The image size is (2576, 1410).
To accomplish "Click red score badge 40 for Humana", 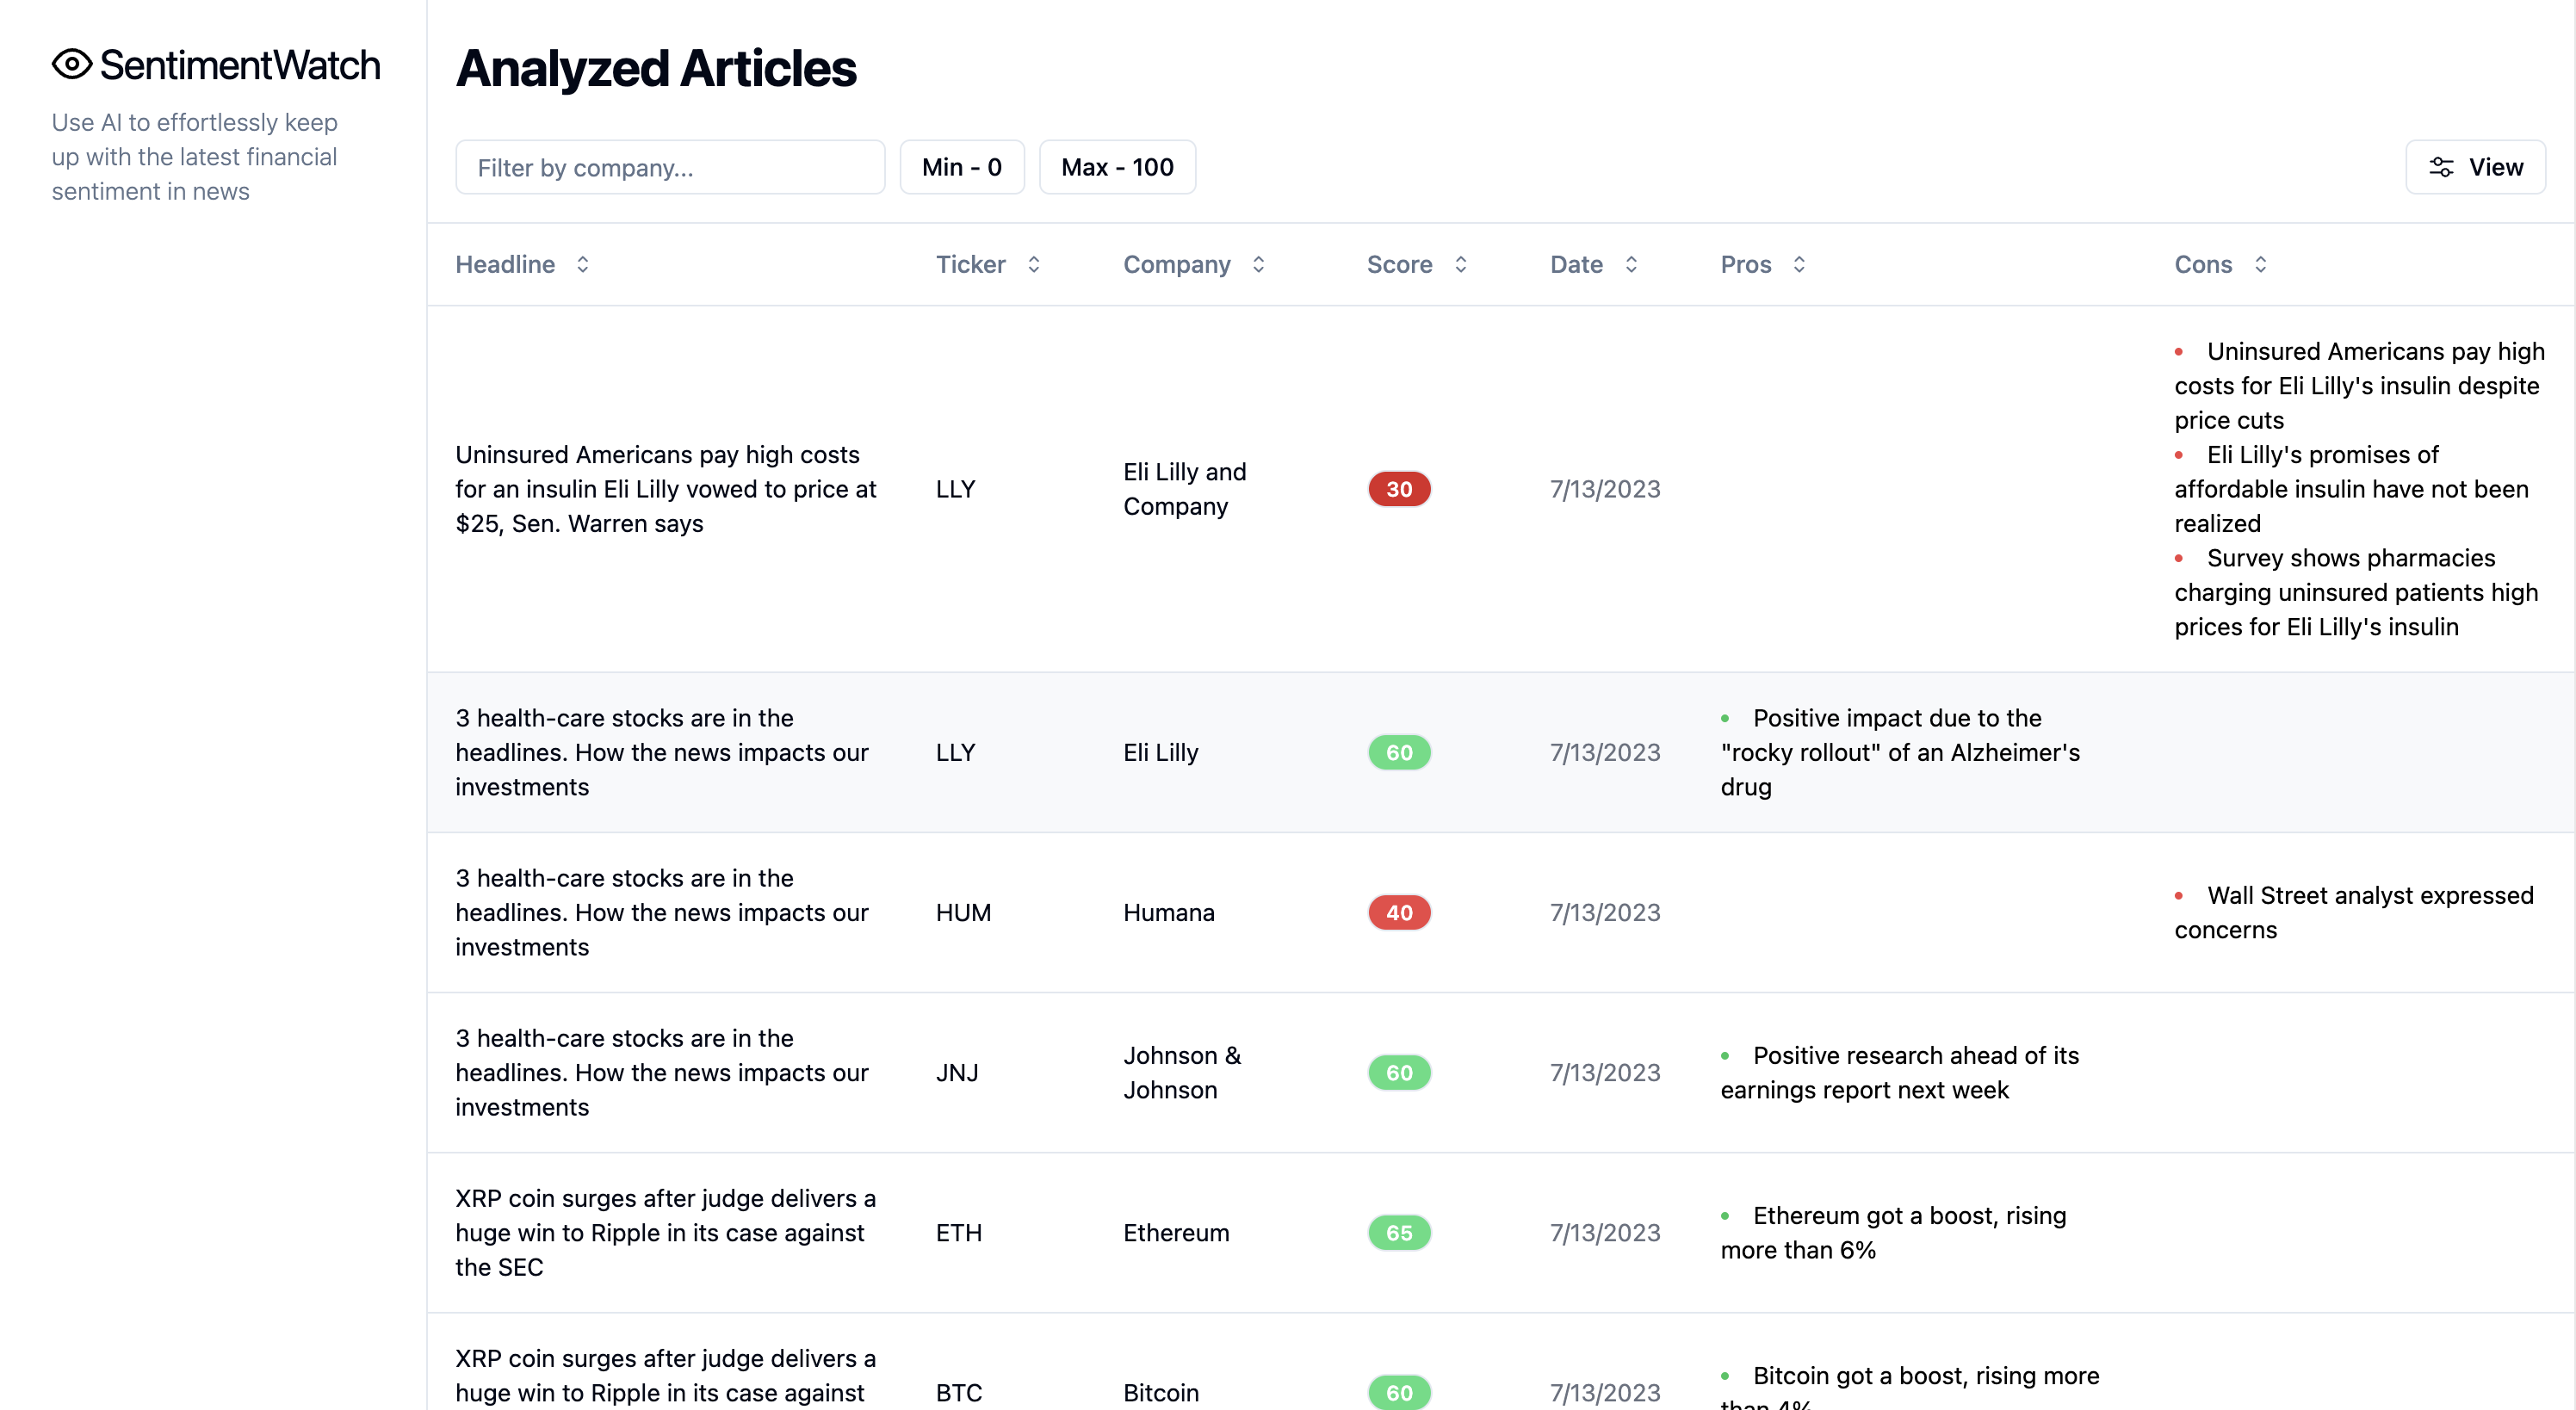I will pos(1399,912).
